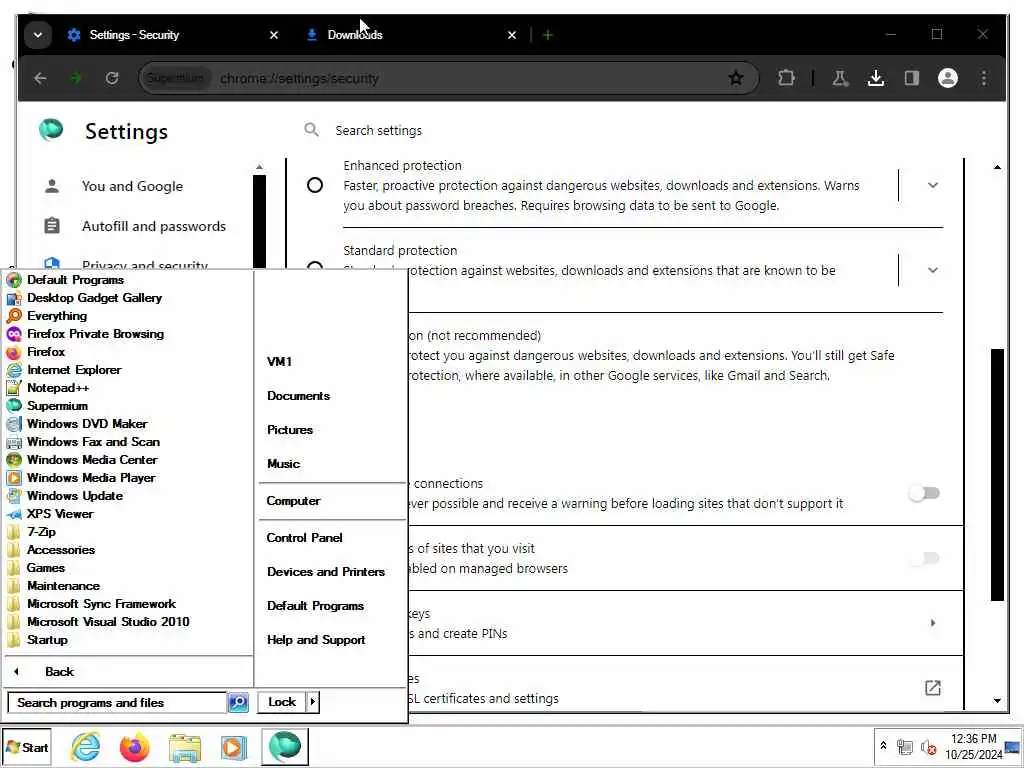Screen dimensions: 1024x768
Task: Switch to the Settings - Security tab
Action: pyautogui.click(x=134, y=35)
